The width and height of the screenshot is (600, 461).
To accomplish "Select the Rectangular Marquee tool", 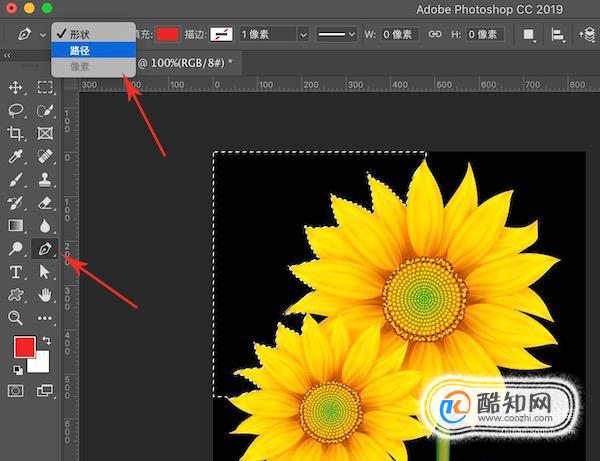I will [45, 87].
